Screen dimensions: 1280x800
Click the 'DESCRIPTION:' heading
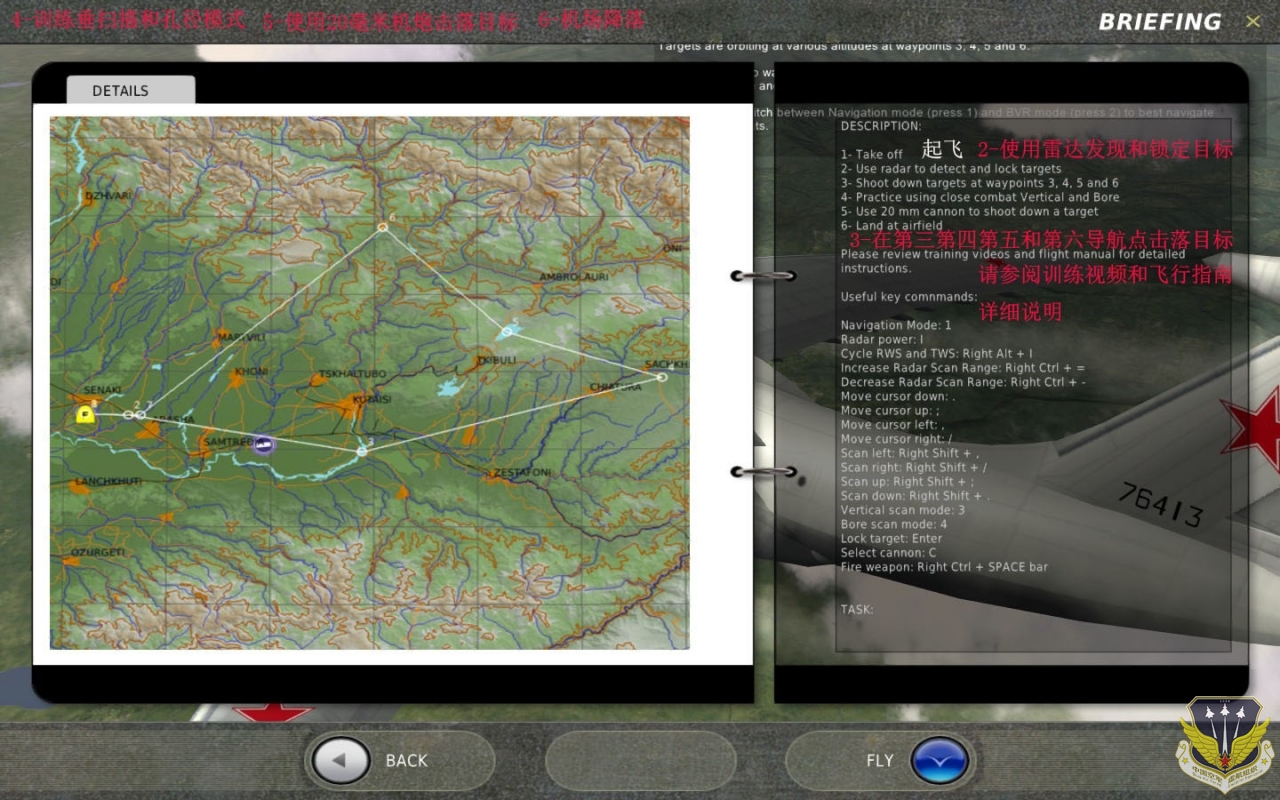tap(881, 126)
